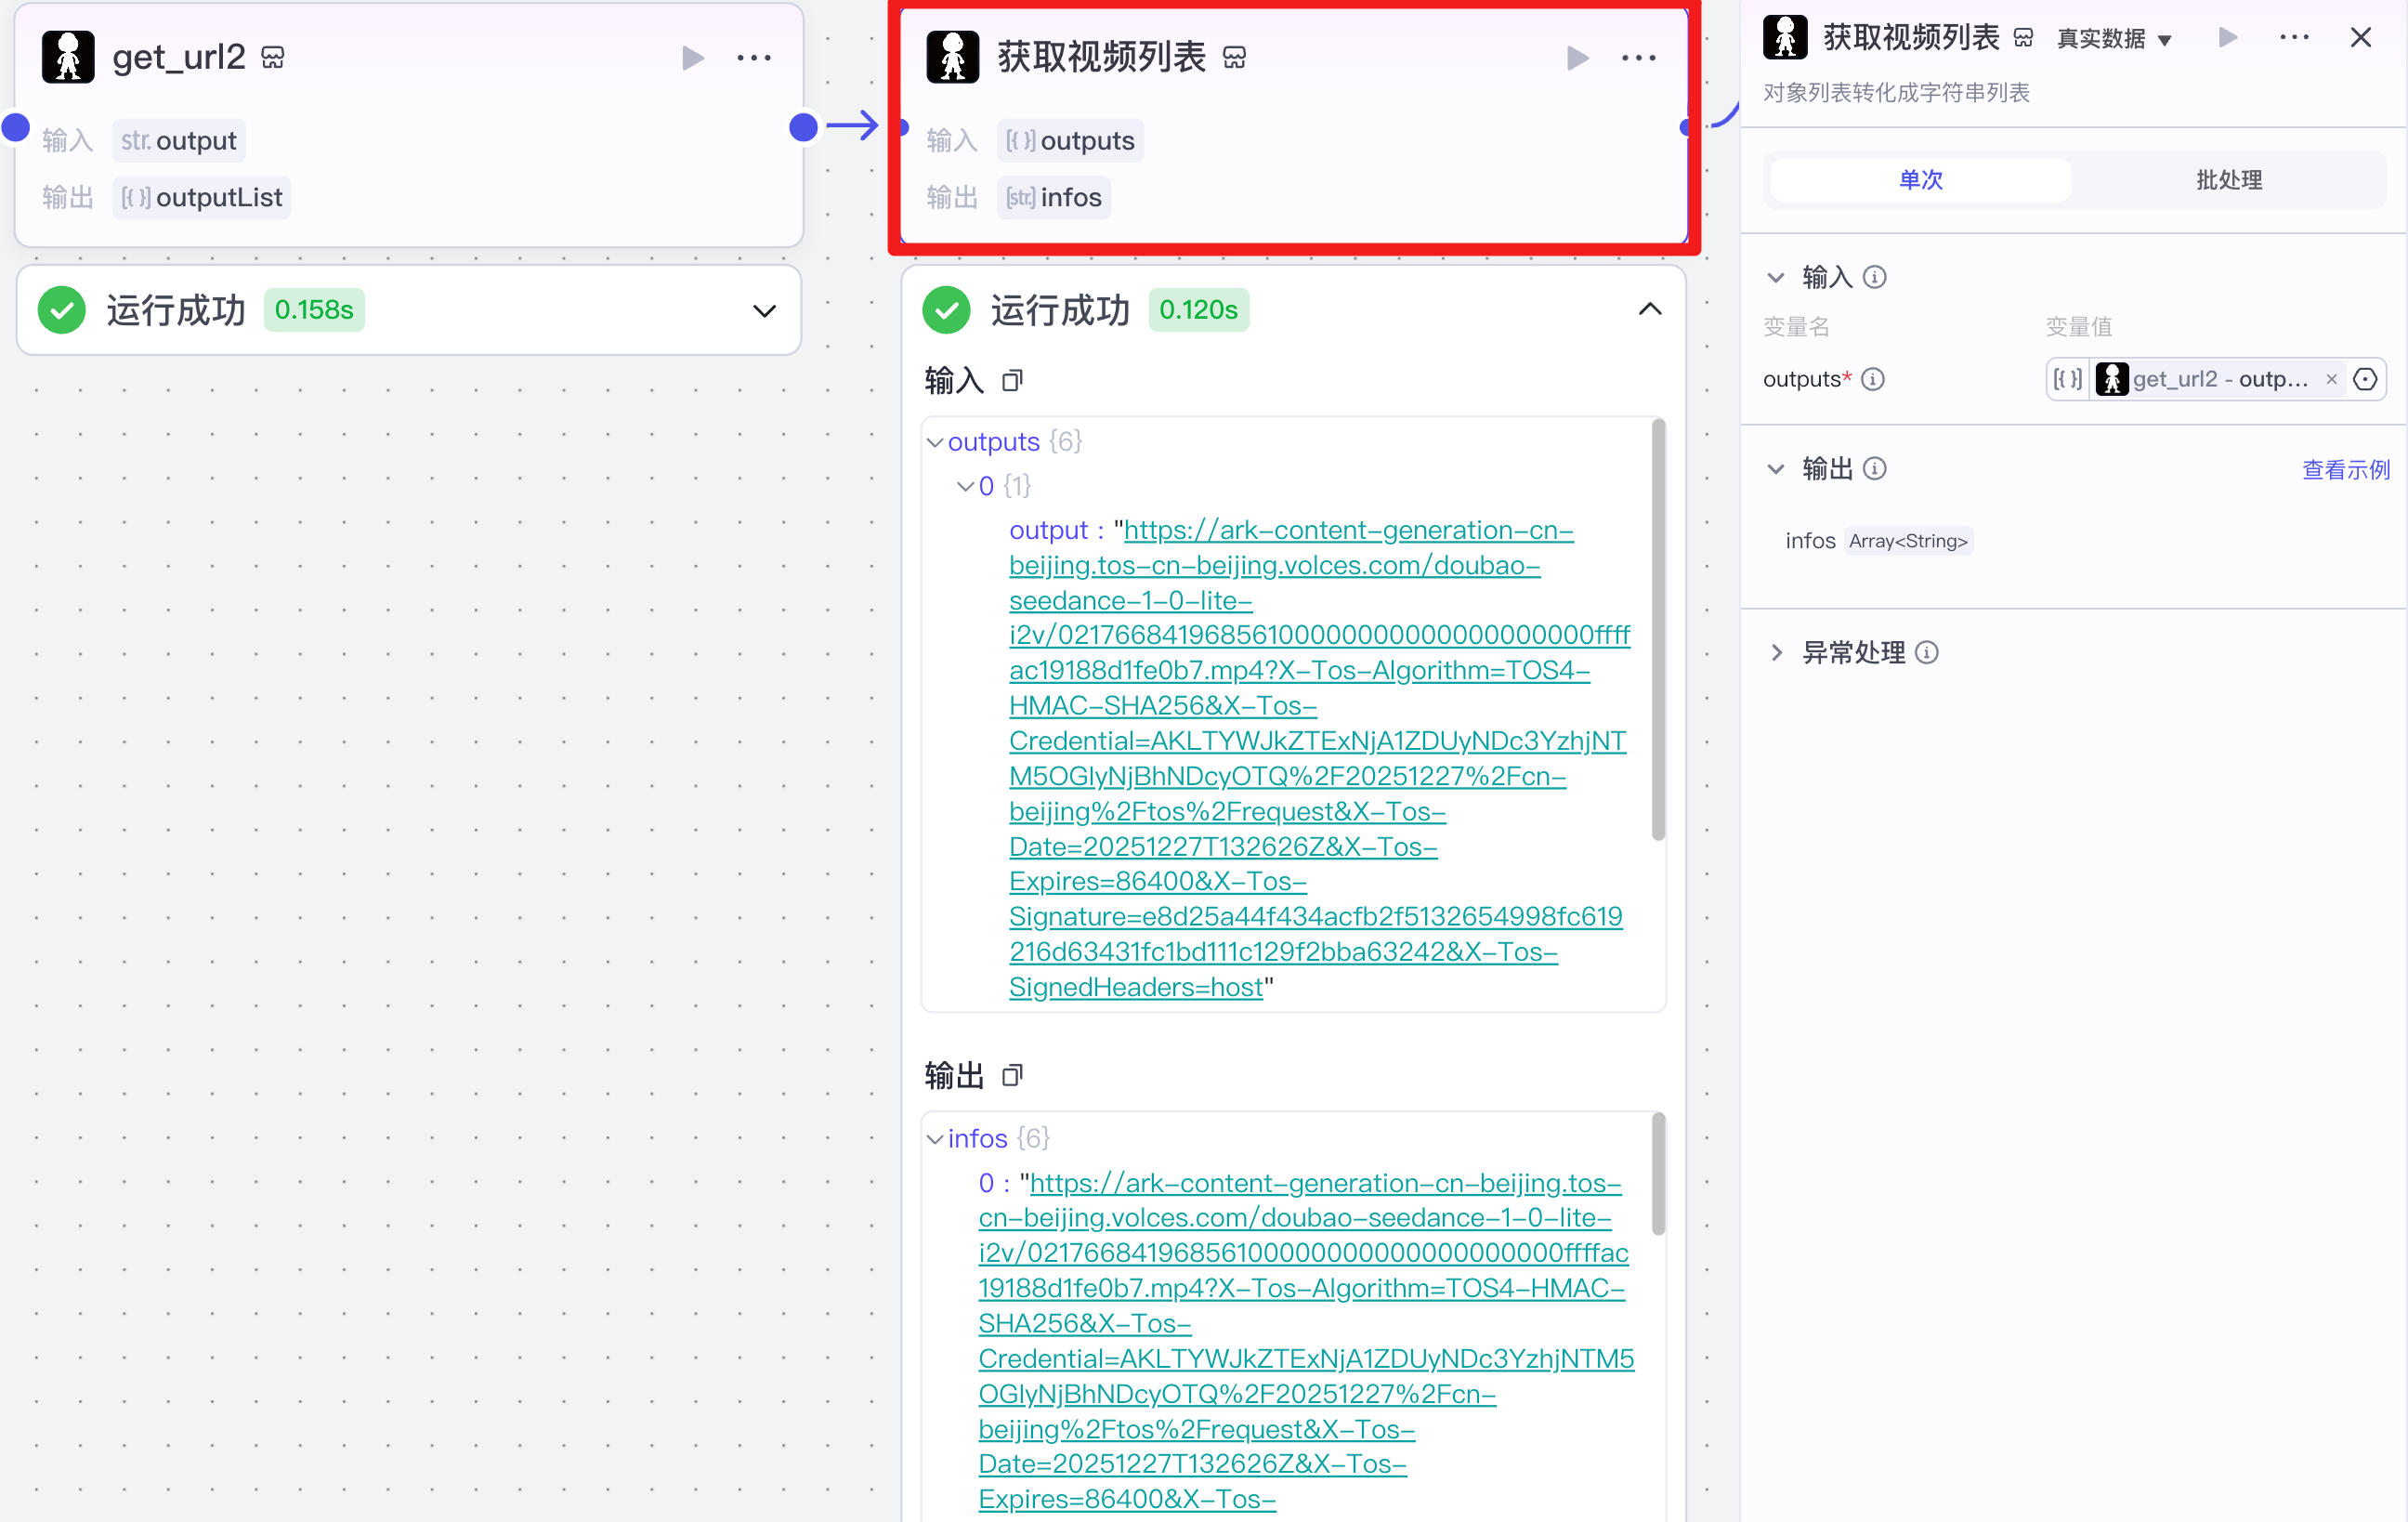
Task: Expand get_url2 运行成功 result panel
Action: [x=764, y=311]
